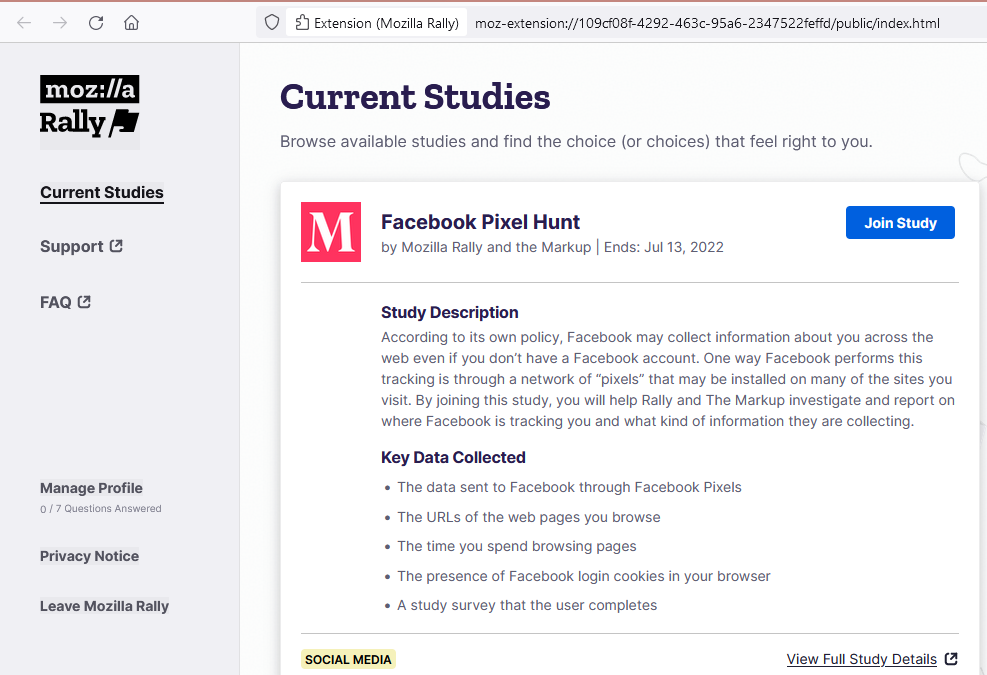Click the Current Studies page heading
Image resolution: width=987 pixels, height=675 pixels.
click(415, 97)
